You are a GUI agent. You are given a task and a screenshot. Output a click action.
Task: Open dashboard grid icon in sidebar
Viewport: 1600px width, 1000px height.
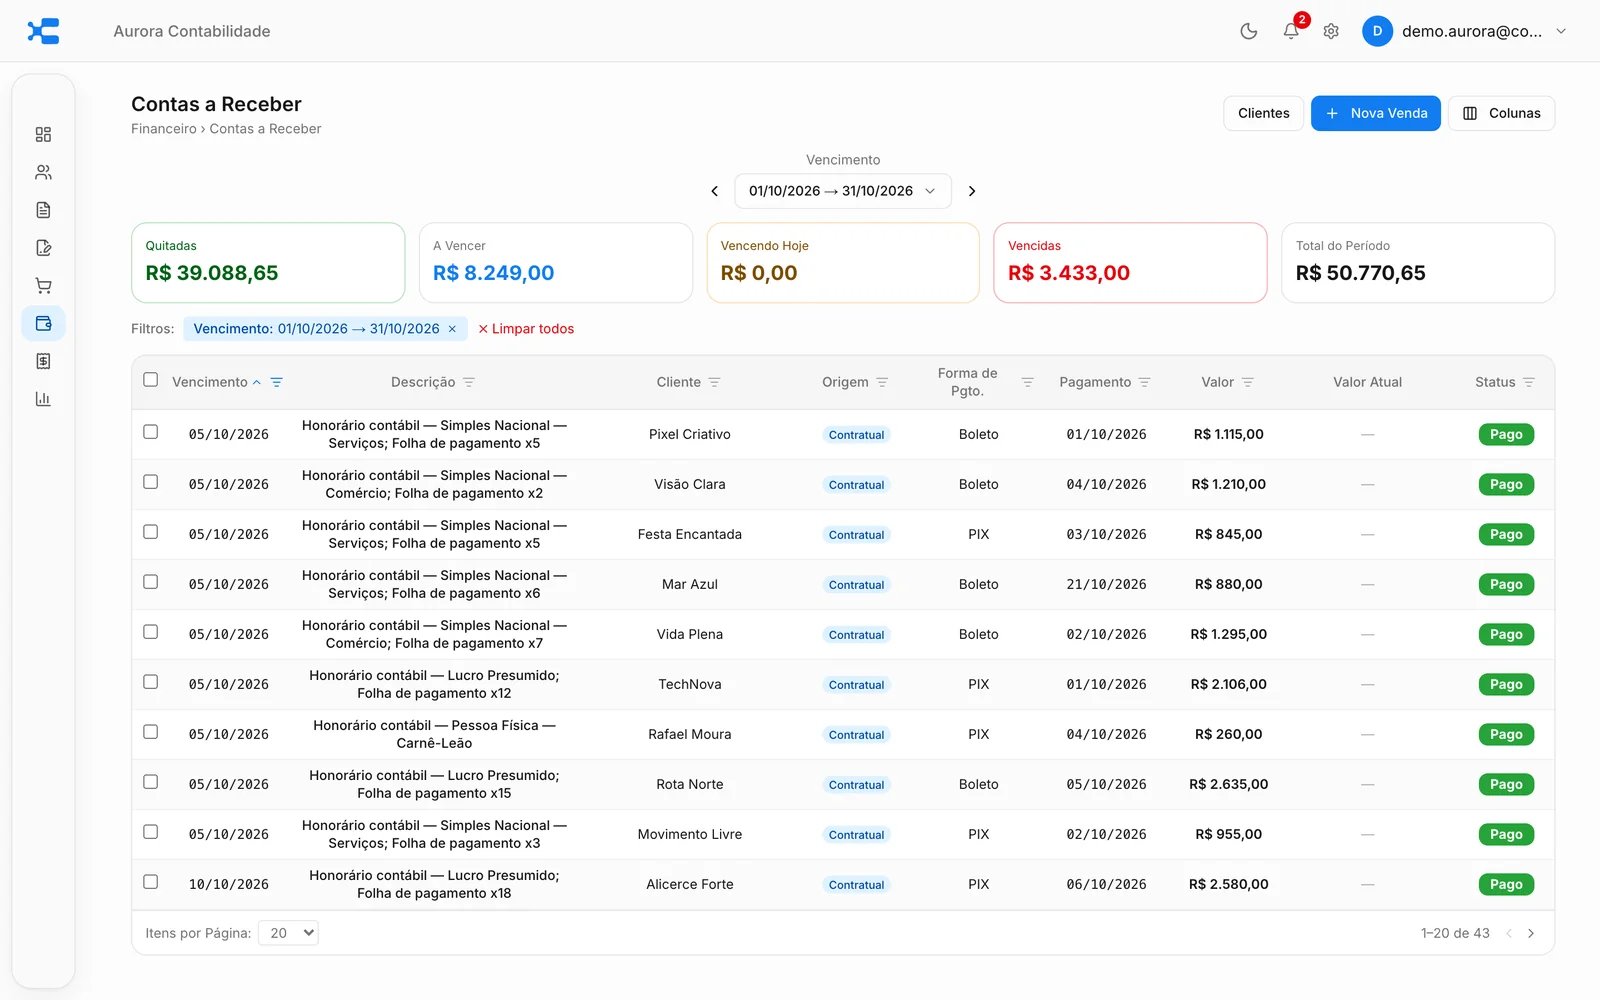point(43,134)
